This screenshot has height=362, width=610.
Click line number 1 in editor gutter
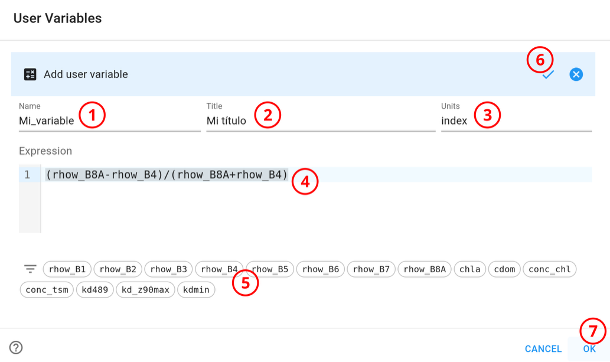pos(27,175)
